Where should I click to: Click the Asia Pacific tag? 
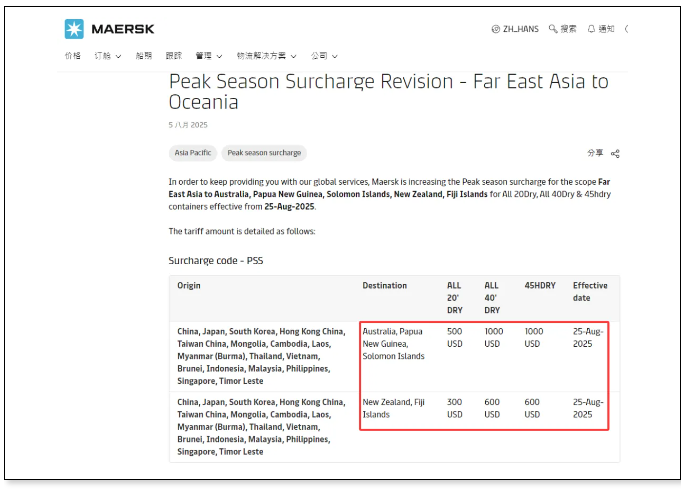pos(193,153)
